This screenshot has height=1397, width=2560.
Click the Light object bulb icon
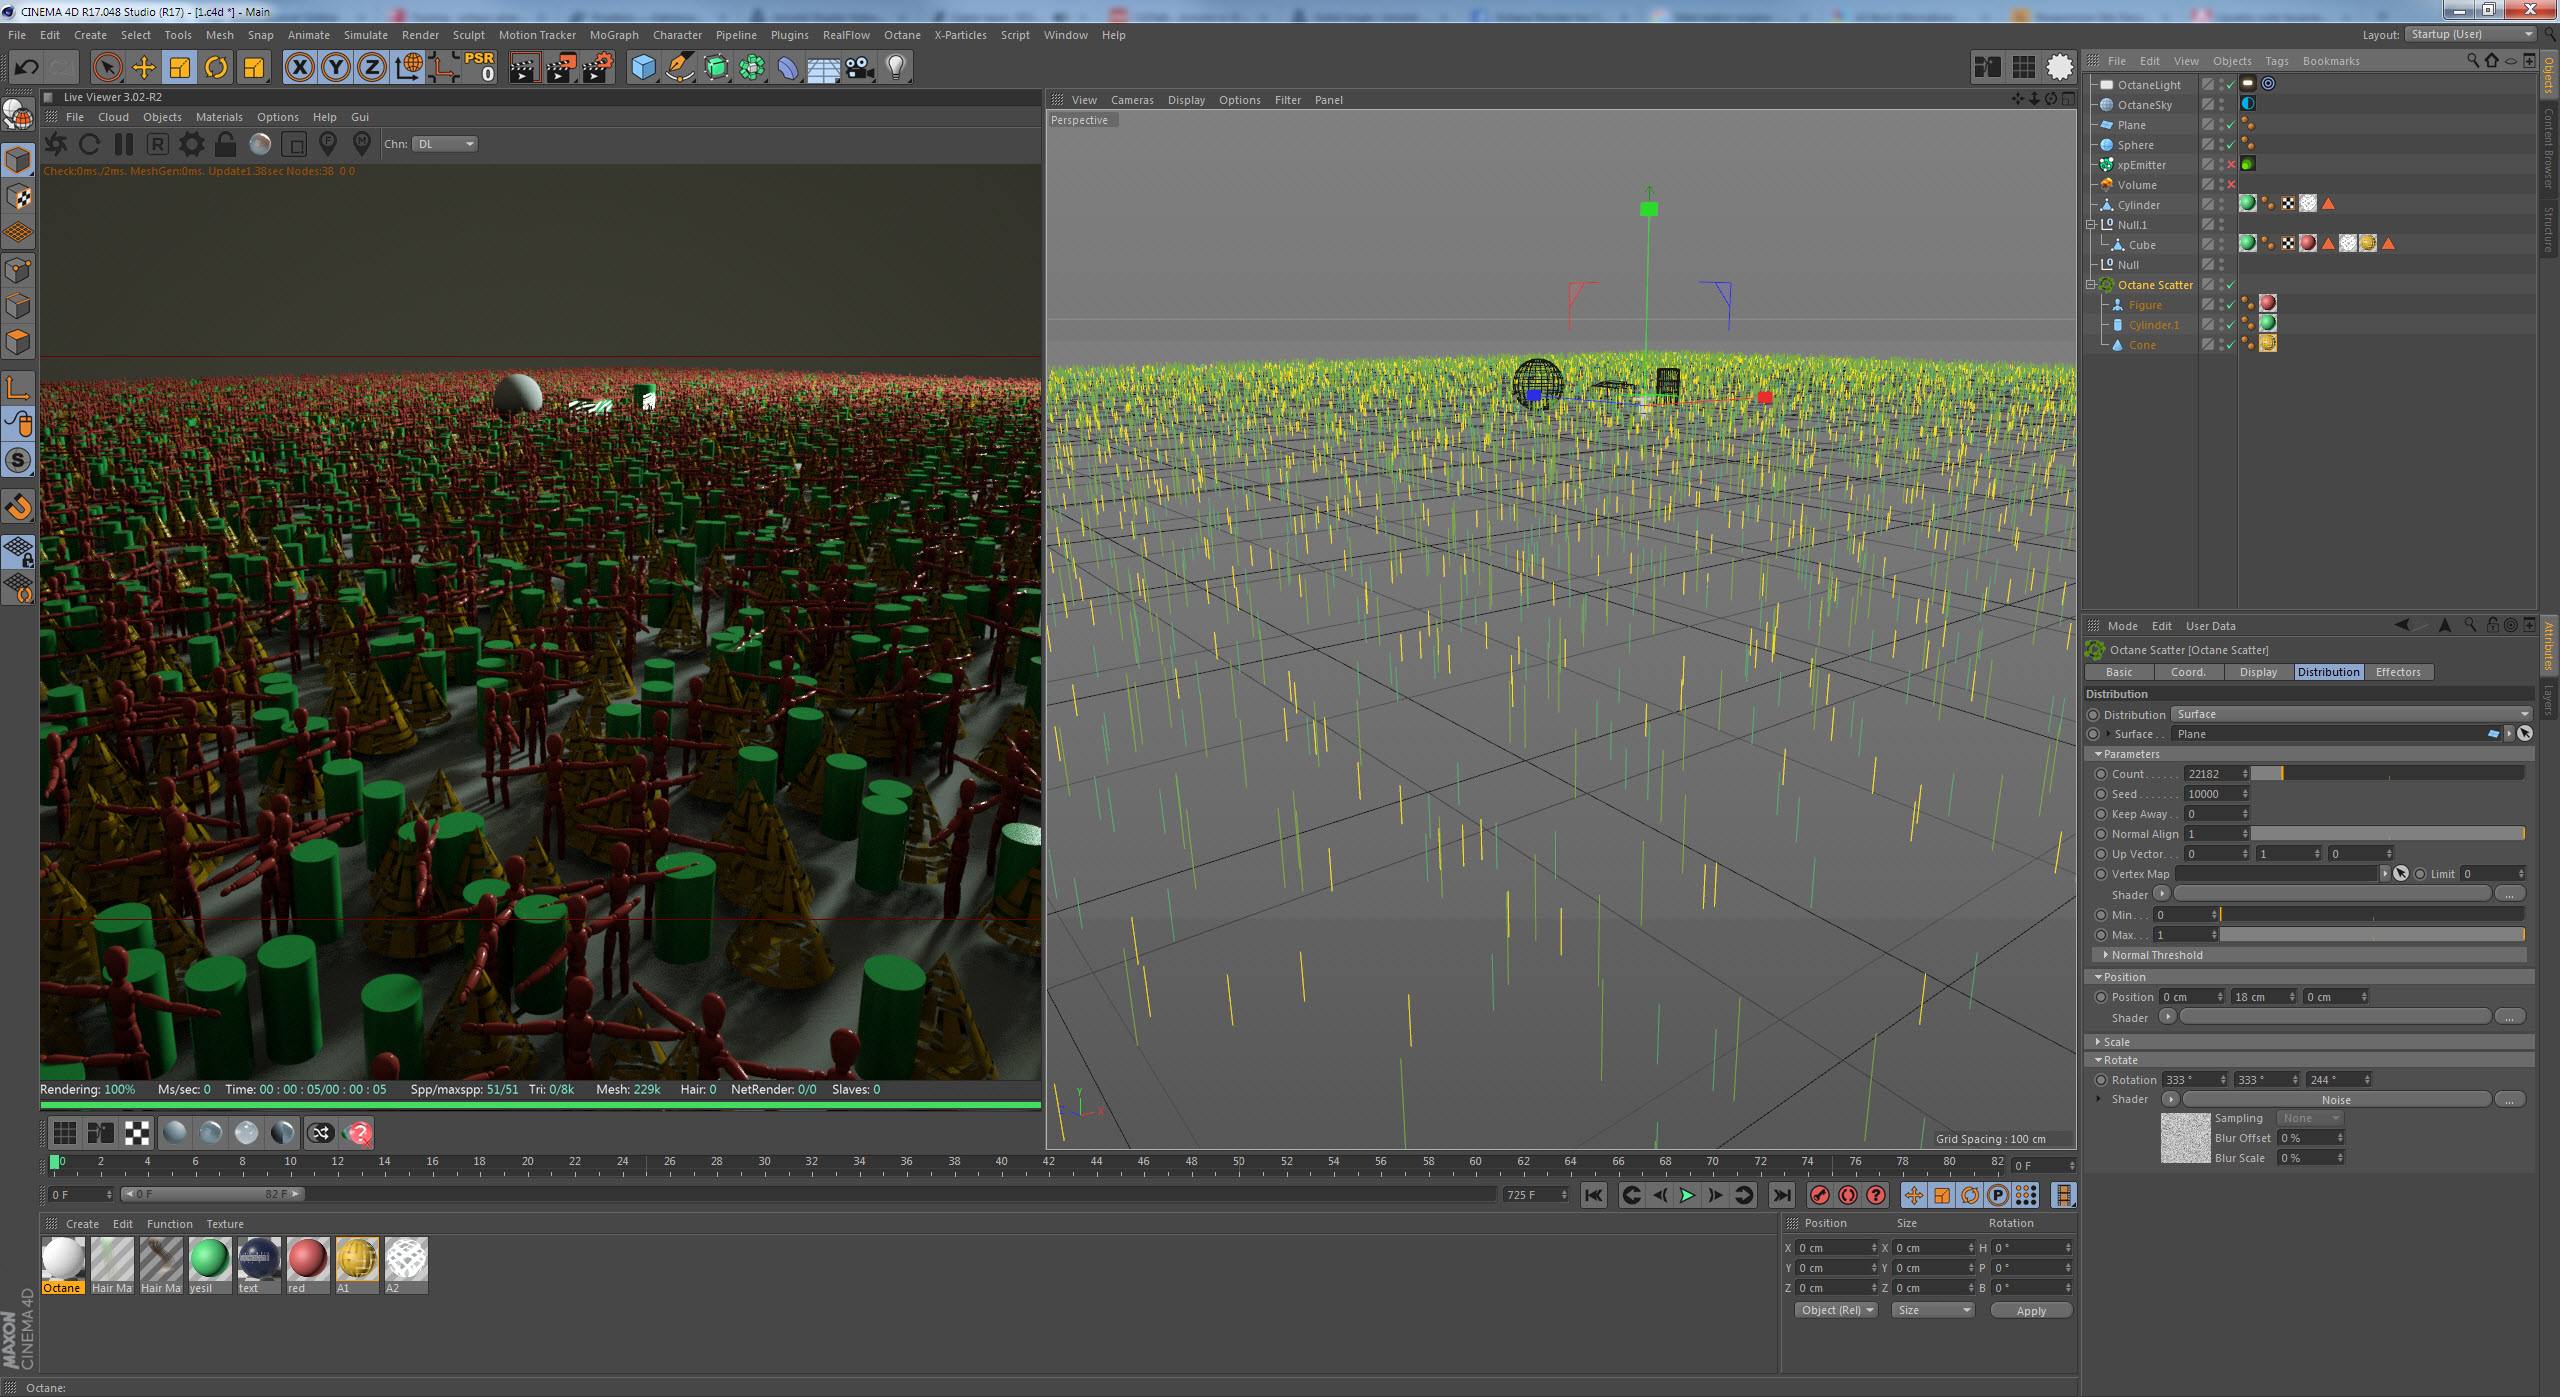(x=896, y=67)
